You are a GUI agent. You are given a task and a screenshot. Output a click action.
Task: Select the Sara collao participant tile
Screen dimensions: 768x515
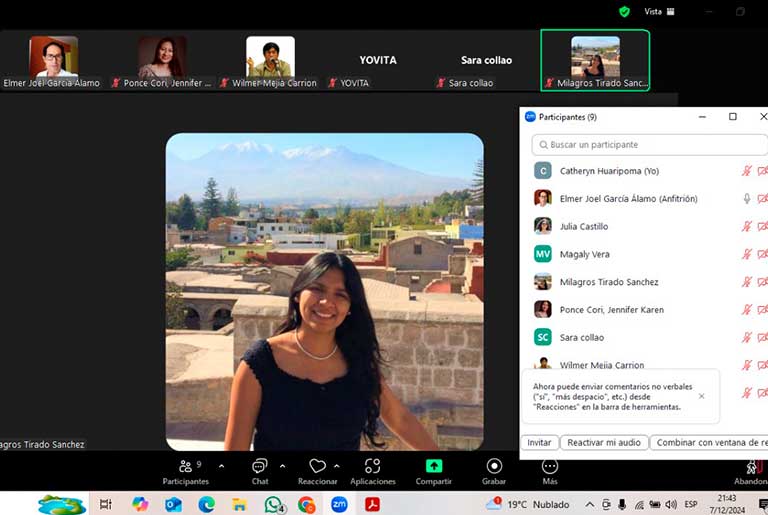click(486, 60)
